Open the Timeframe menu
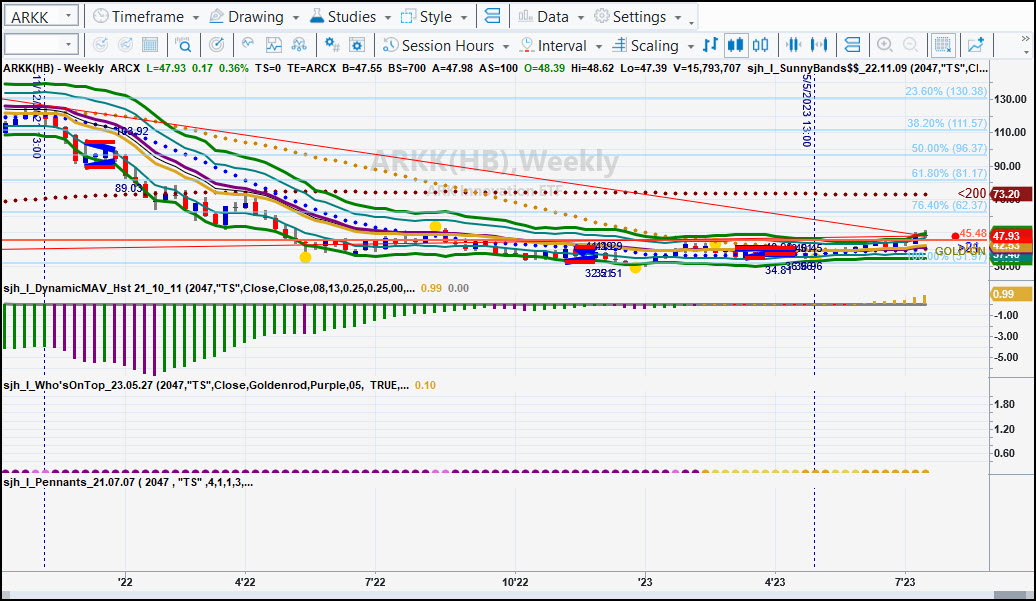The width and height of the screenshot is (1036, 601). (146, 17)
